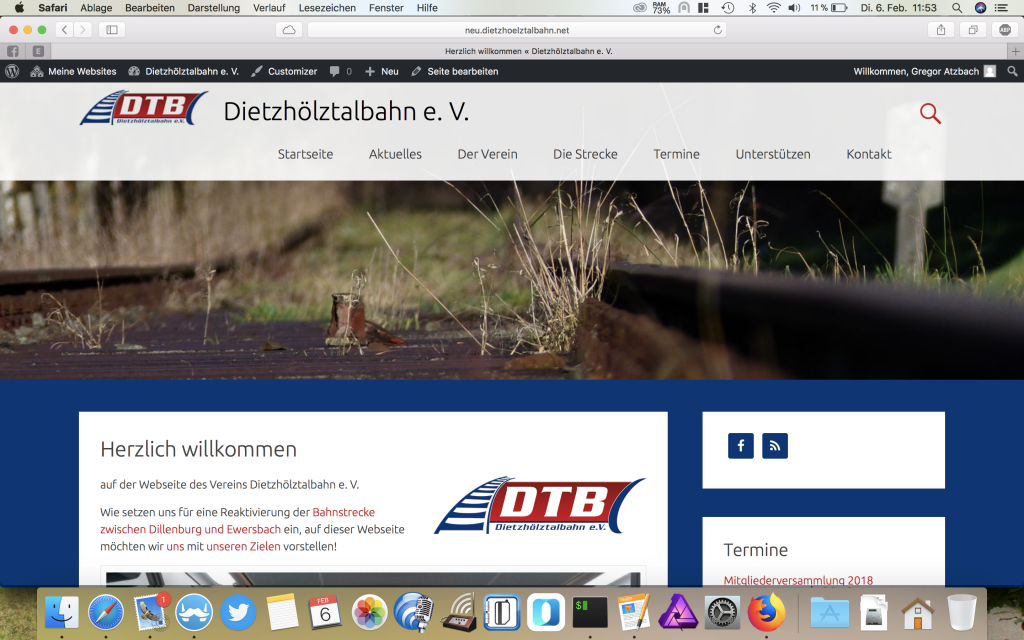Open the Trash in the dock
Screen dimensions: 1024x640
pyautogui.click(x=961, y=613)
